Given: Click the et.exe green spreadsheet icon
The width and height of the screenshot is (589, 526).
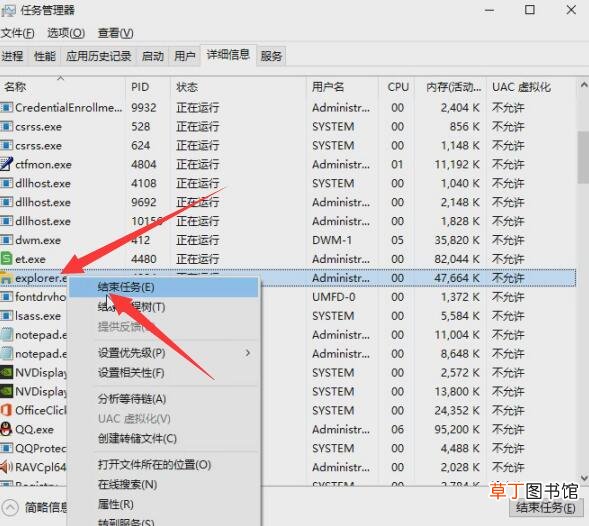Looking at the screenshot, I should (6, 259).
